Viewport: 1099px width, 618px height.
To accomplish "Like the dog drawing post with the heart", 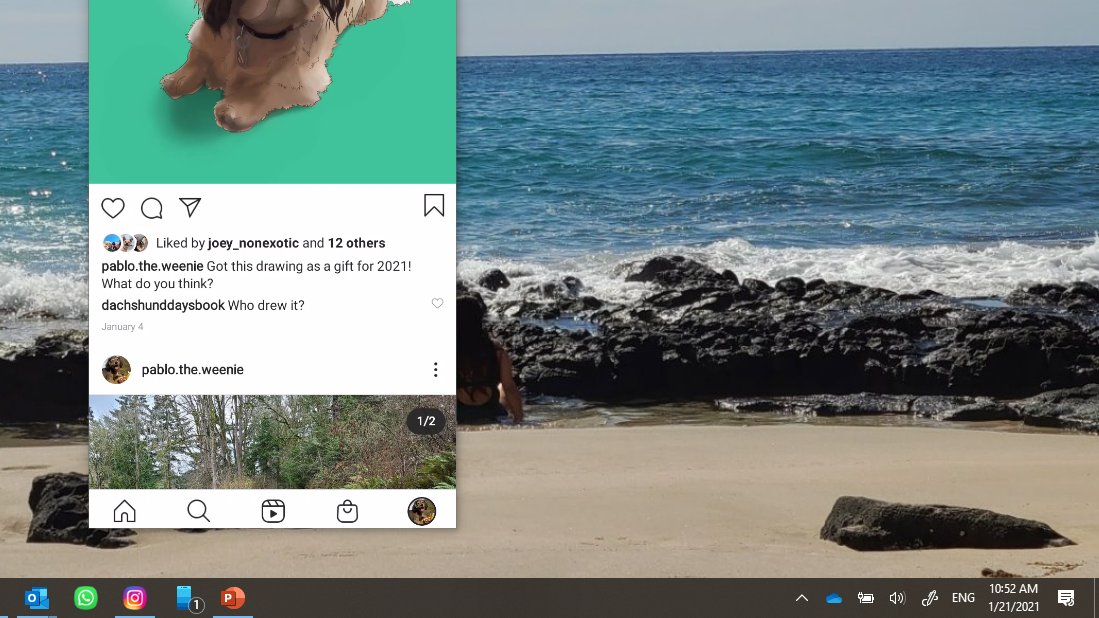I will [113, 207].
